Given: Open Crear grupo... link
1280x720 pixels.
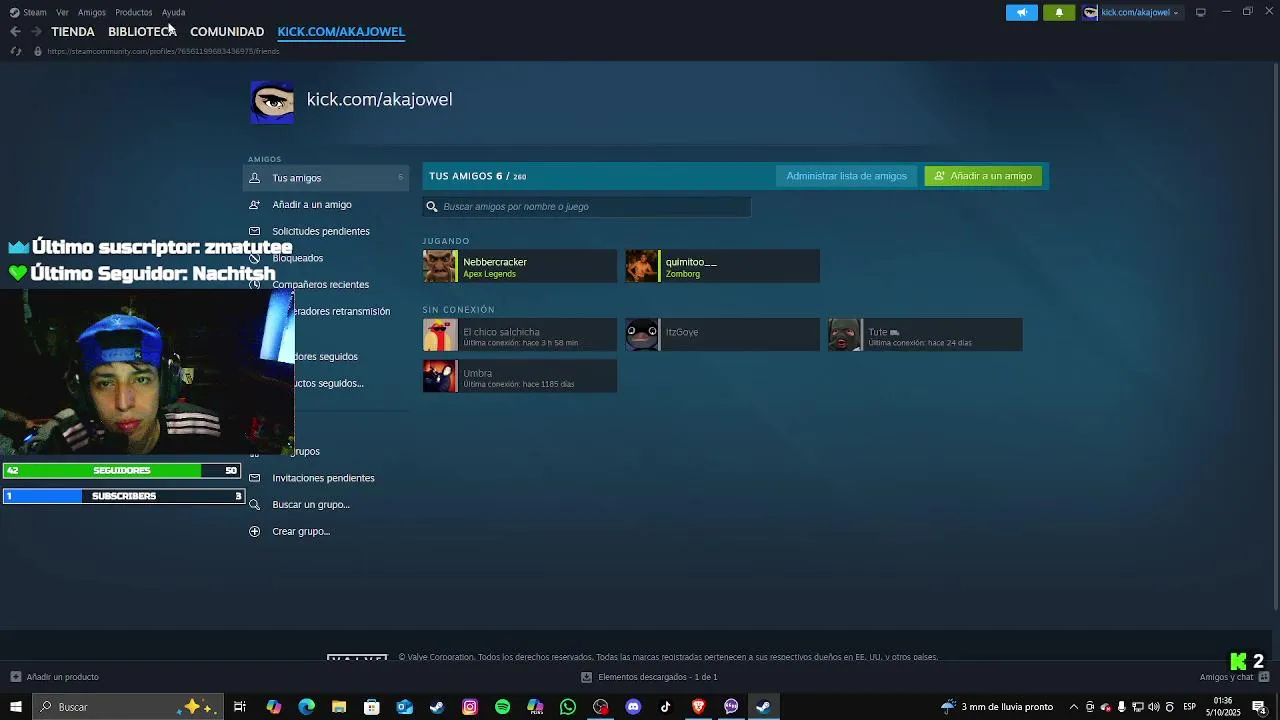Looking at the screenshot, I should click(x=301, y=531).
